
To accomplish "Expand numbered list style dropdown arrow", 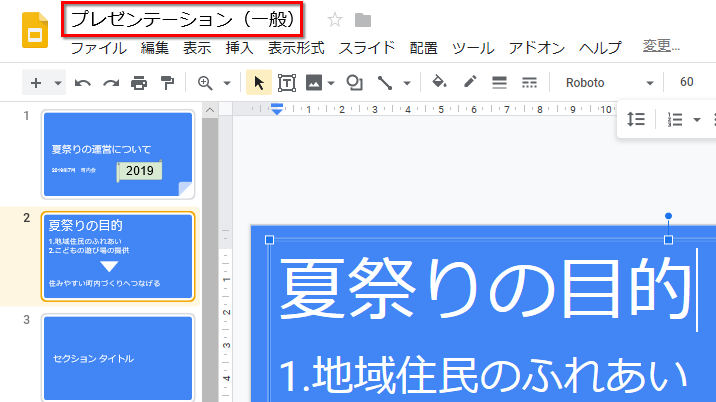I will click(696, 120).
